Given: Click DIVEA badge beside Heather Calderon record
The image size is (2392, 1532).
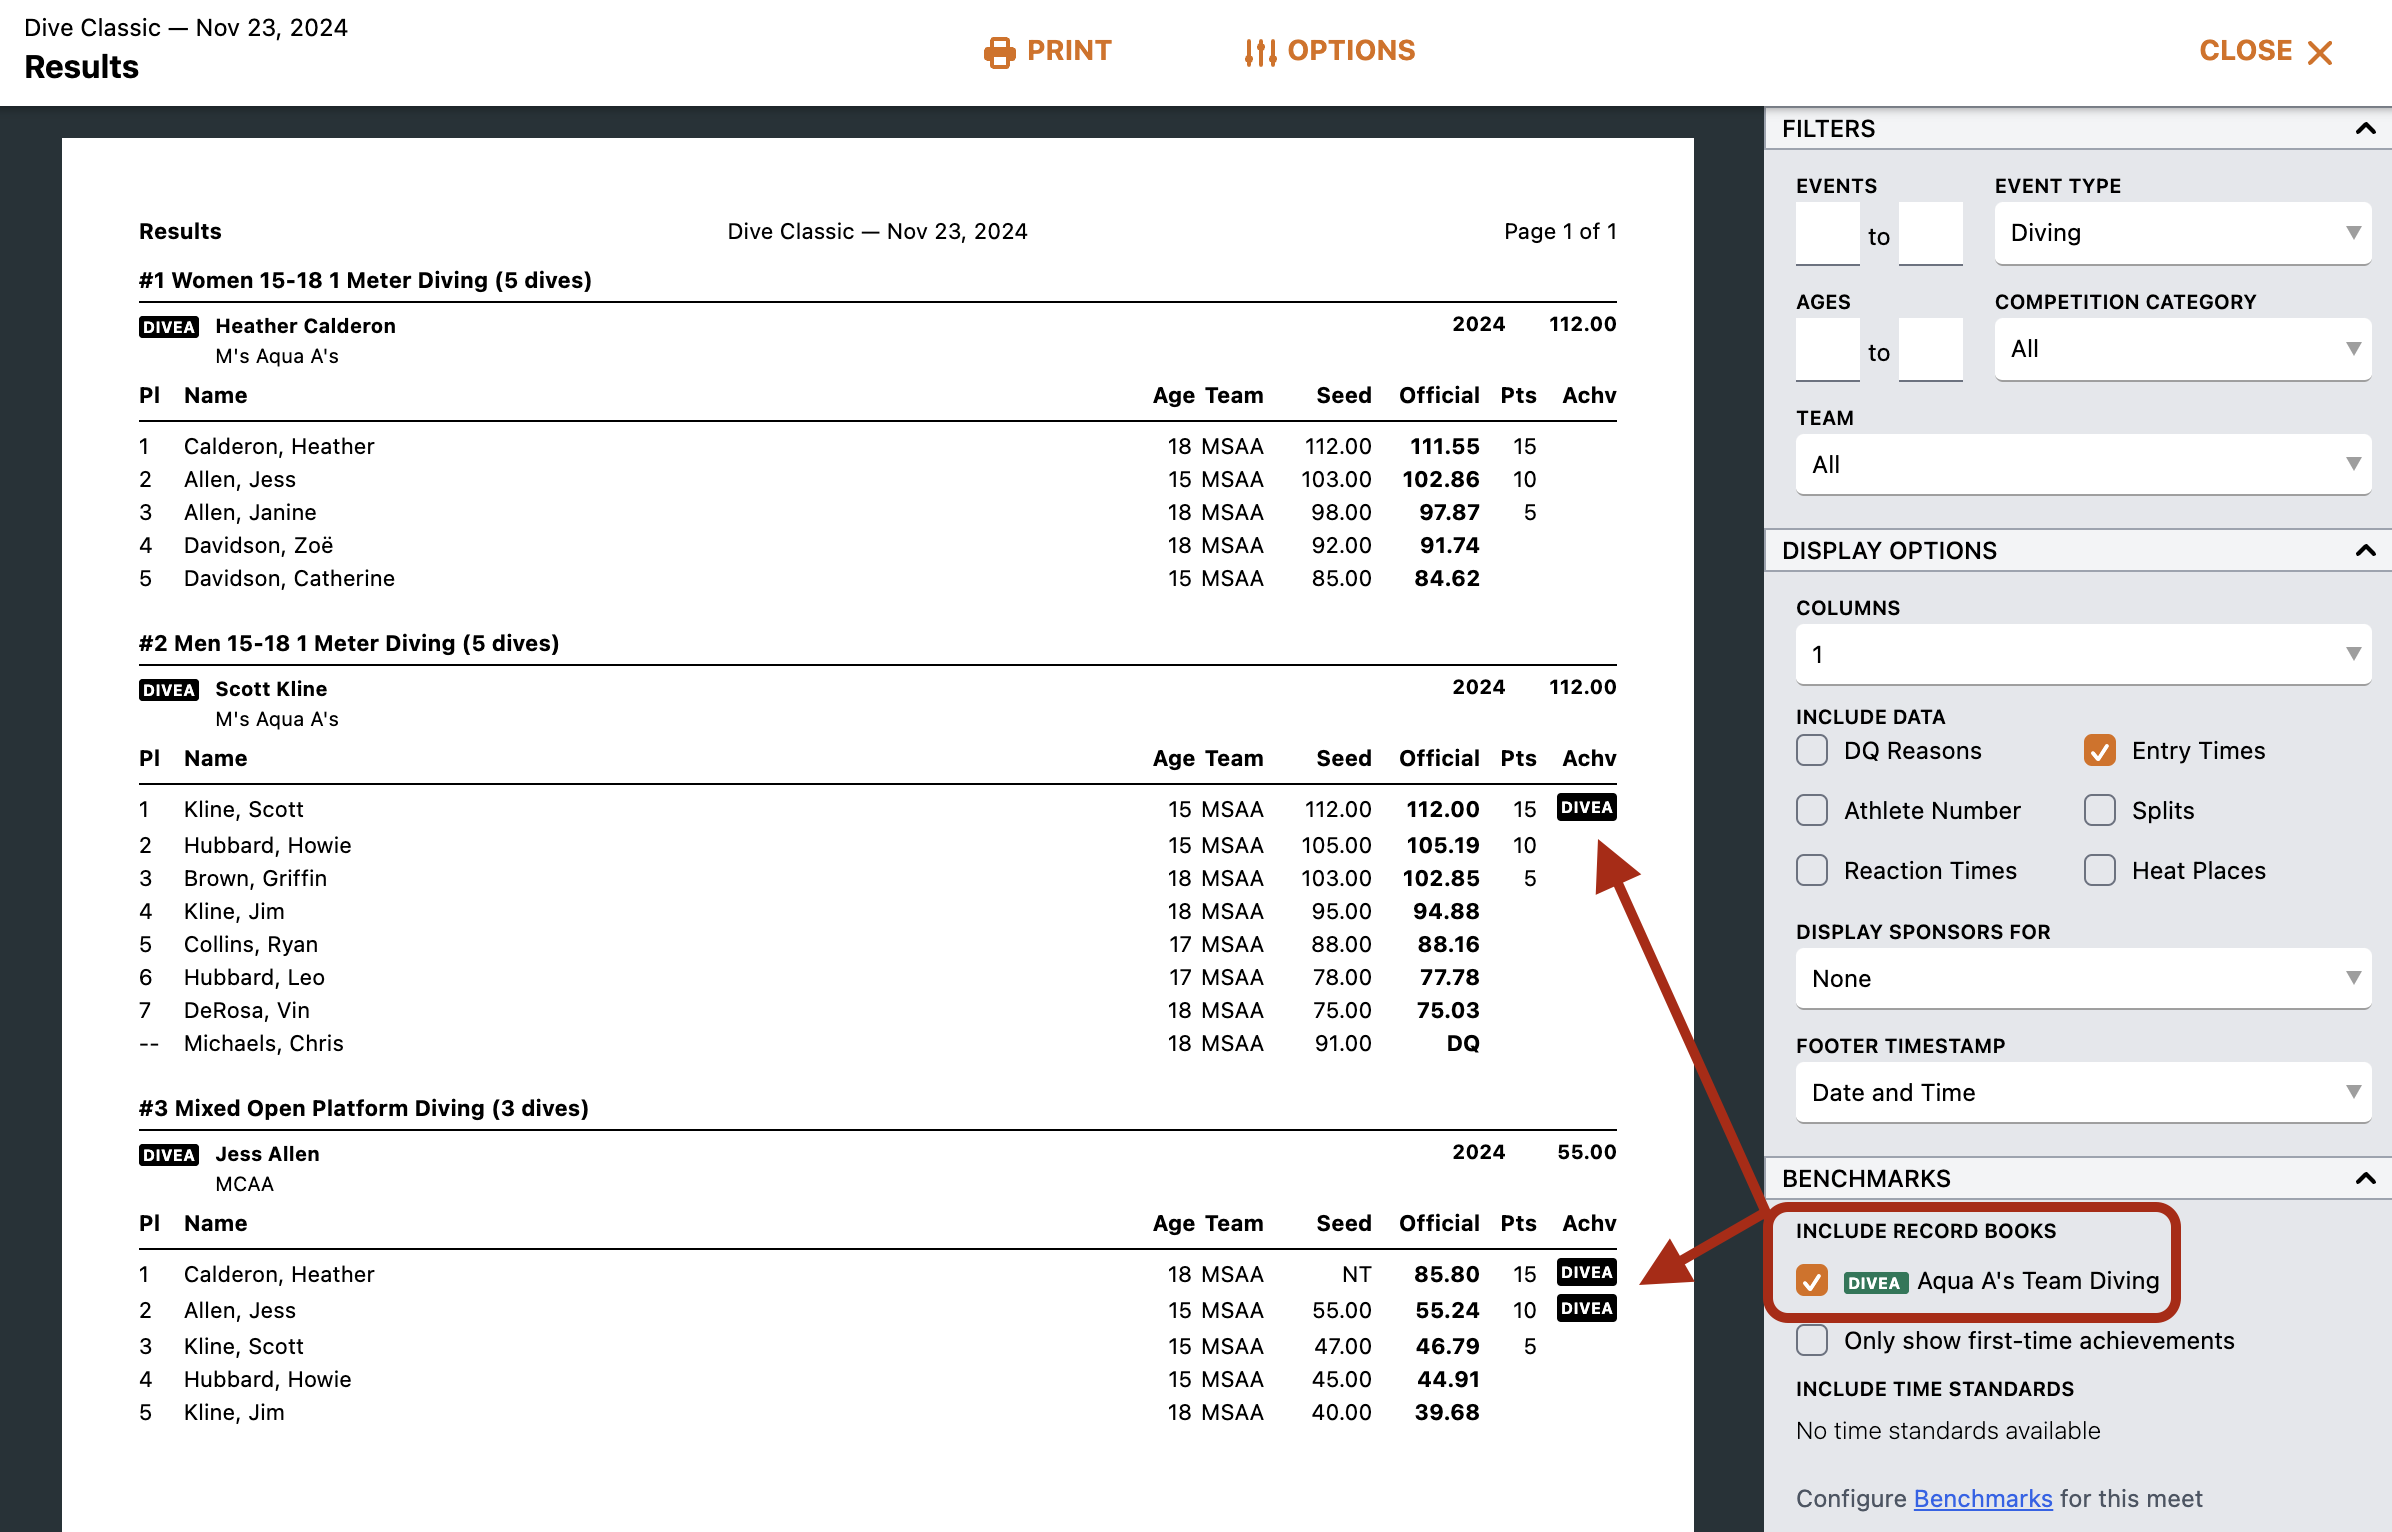Looking at the screenshot, I should coord(168,327).
